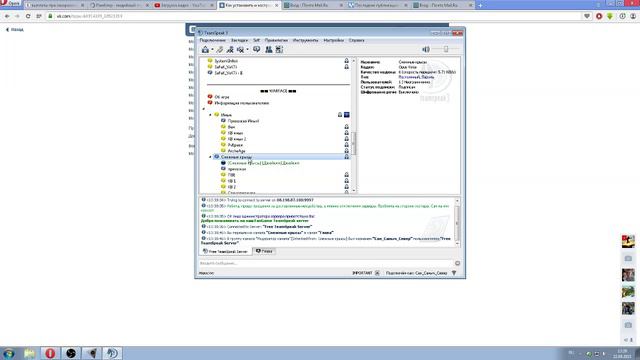The width and height of the screenshot is (640, 360).
Task: Click icon at right end of TeamSpeak status bar
Action: pyautogui.click(x=454, y=273)
